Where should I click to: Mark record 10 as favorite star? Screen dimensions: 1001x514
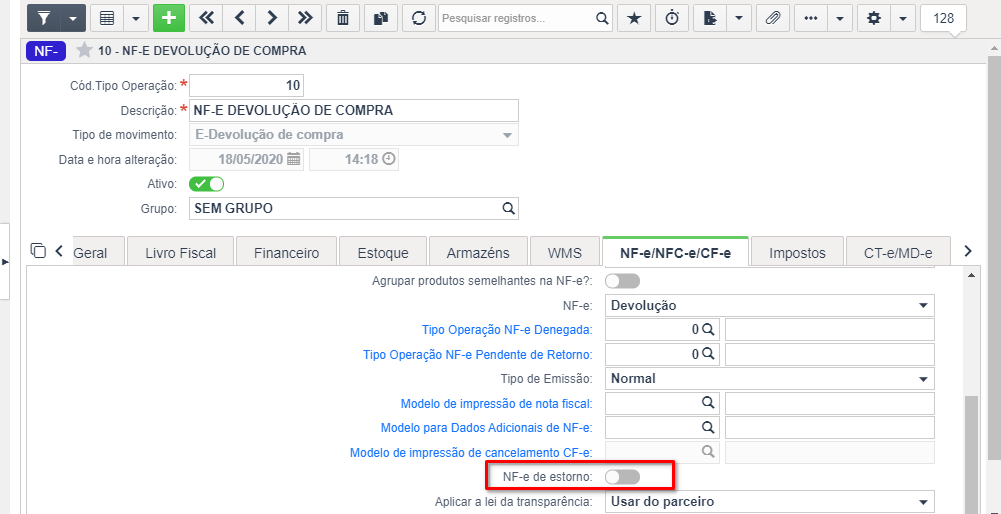click(x=84, y=50)
